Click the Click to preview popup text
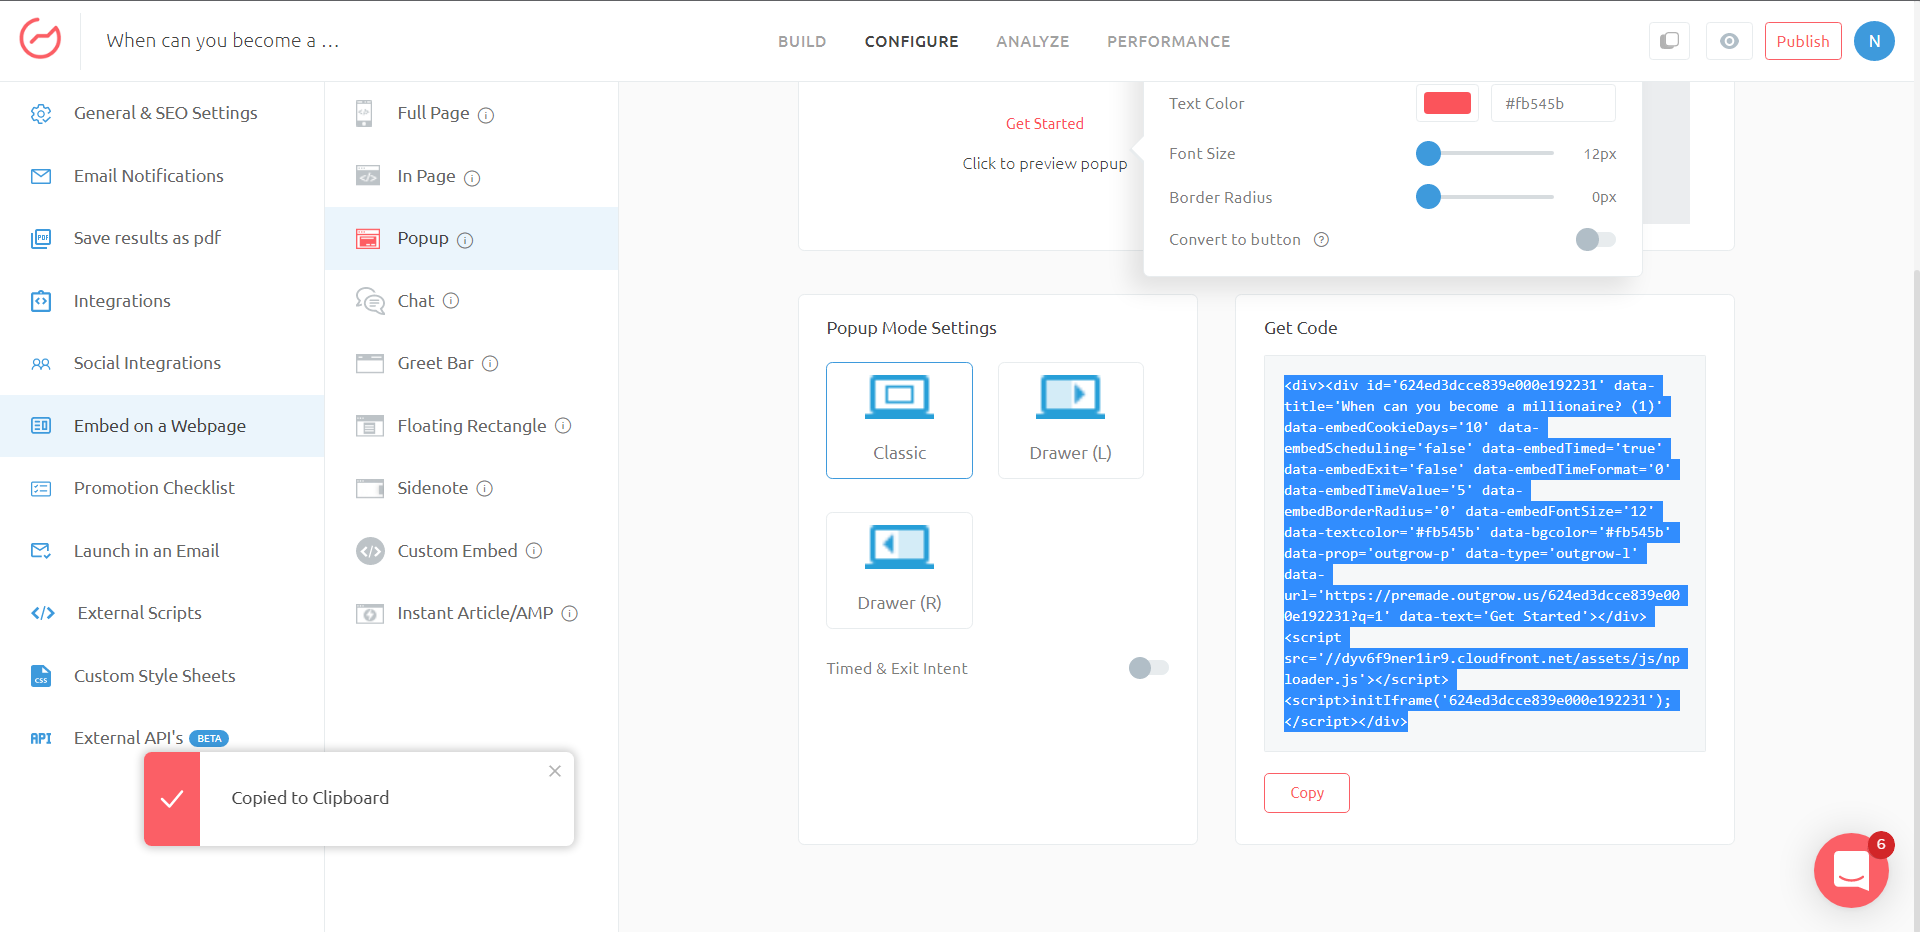1920x932 pixels. point(1044,164)
